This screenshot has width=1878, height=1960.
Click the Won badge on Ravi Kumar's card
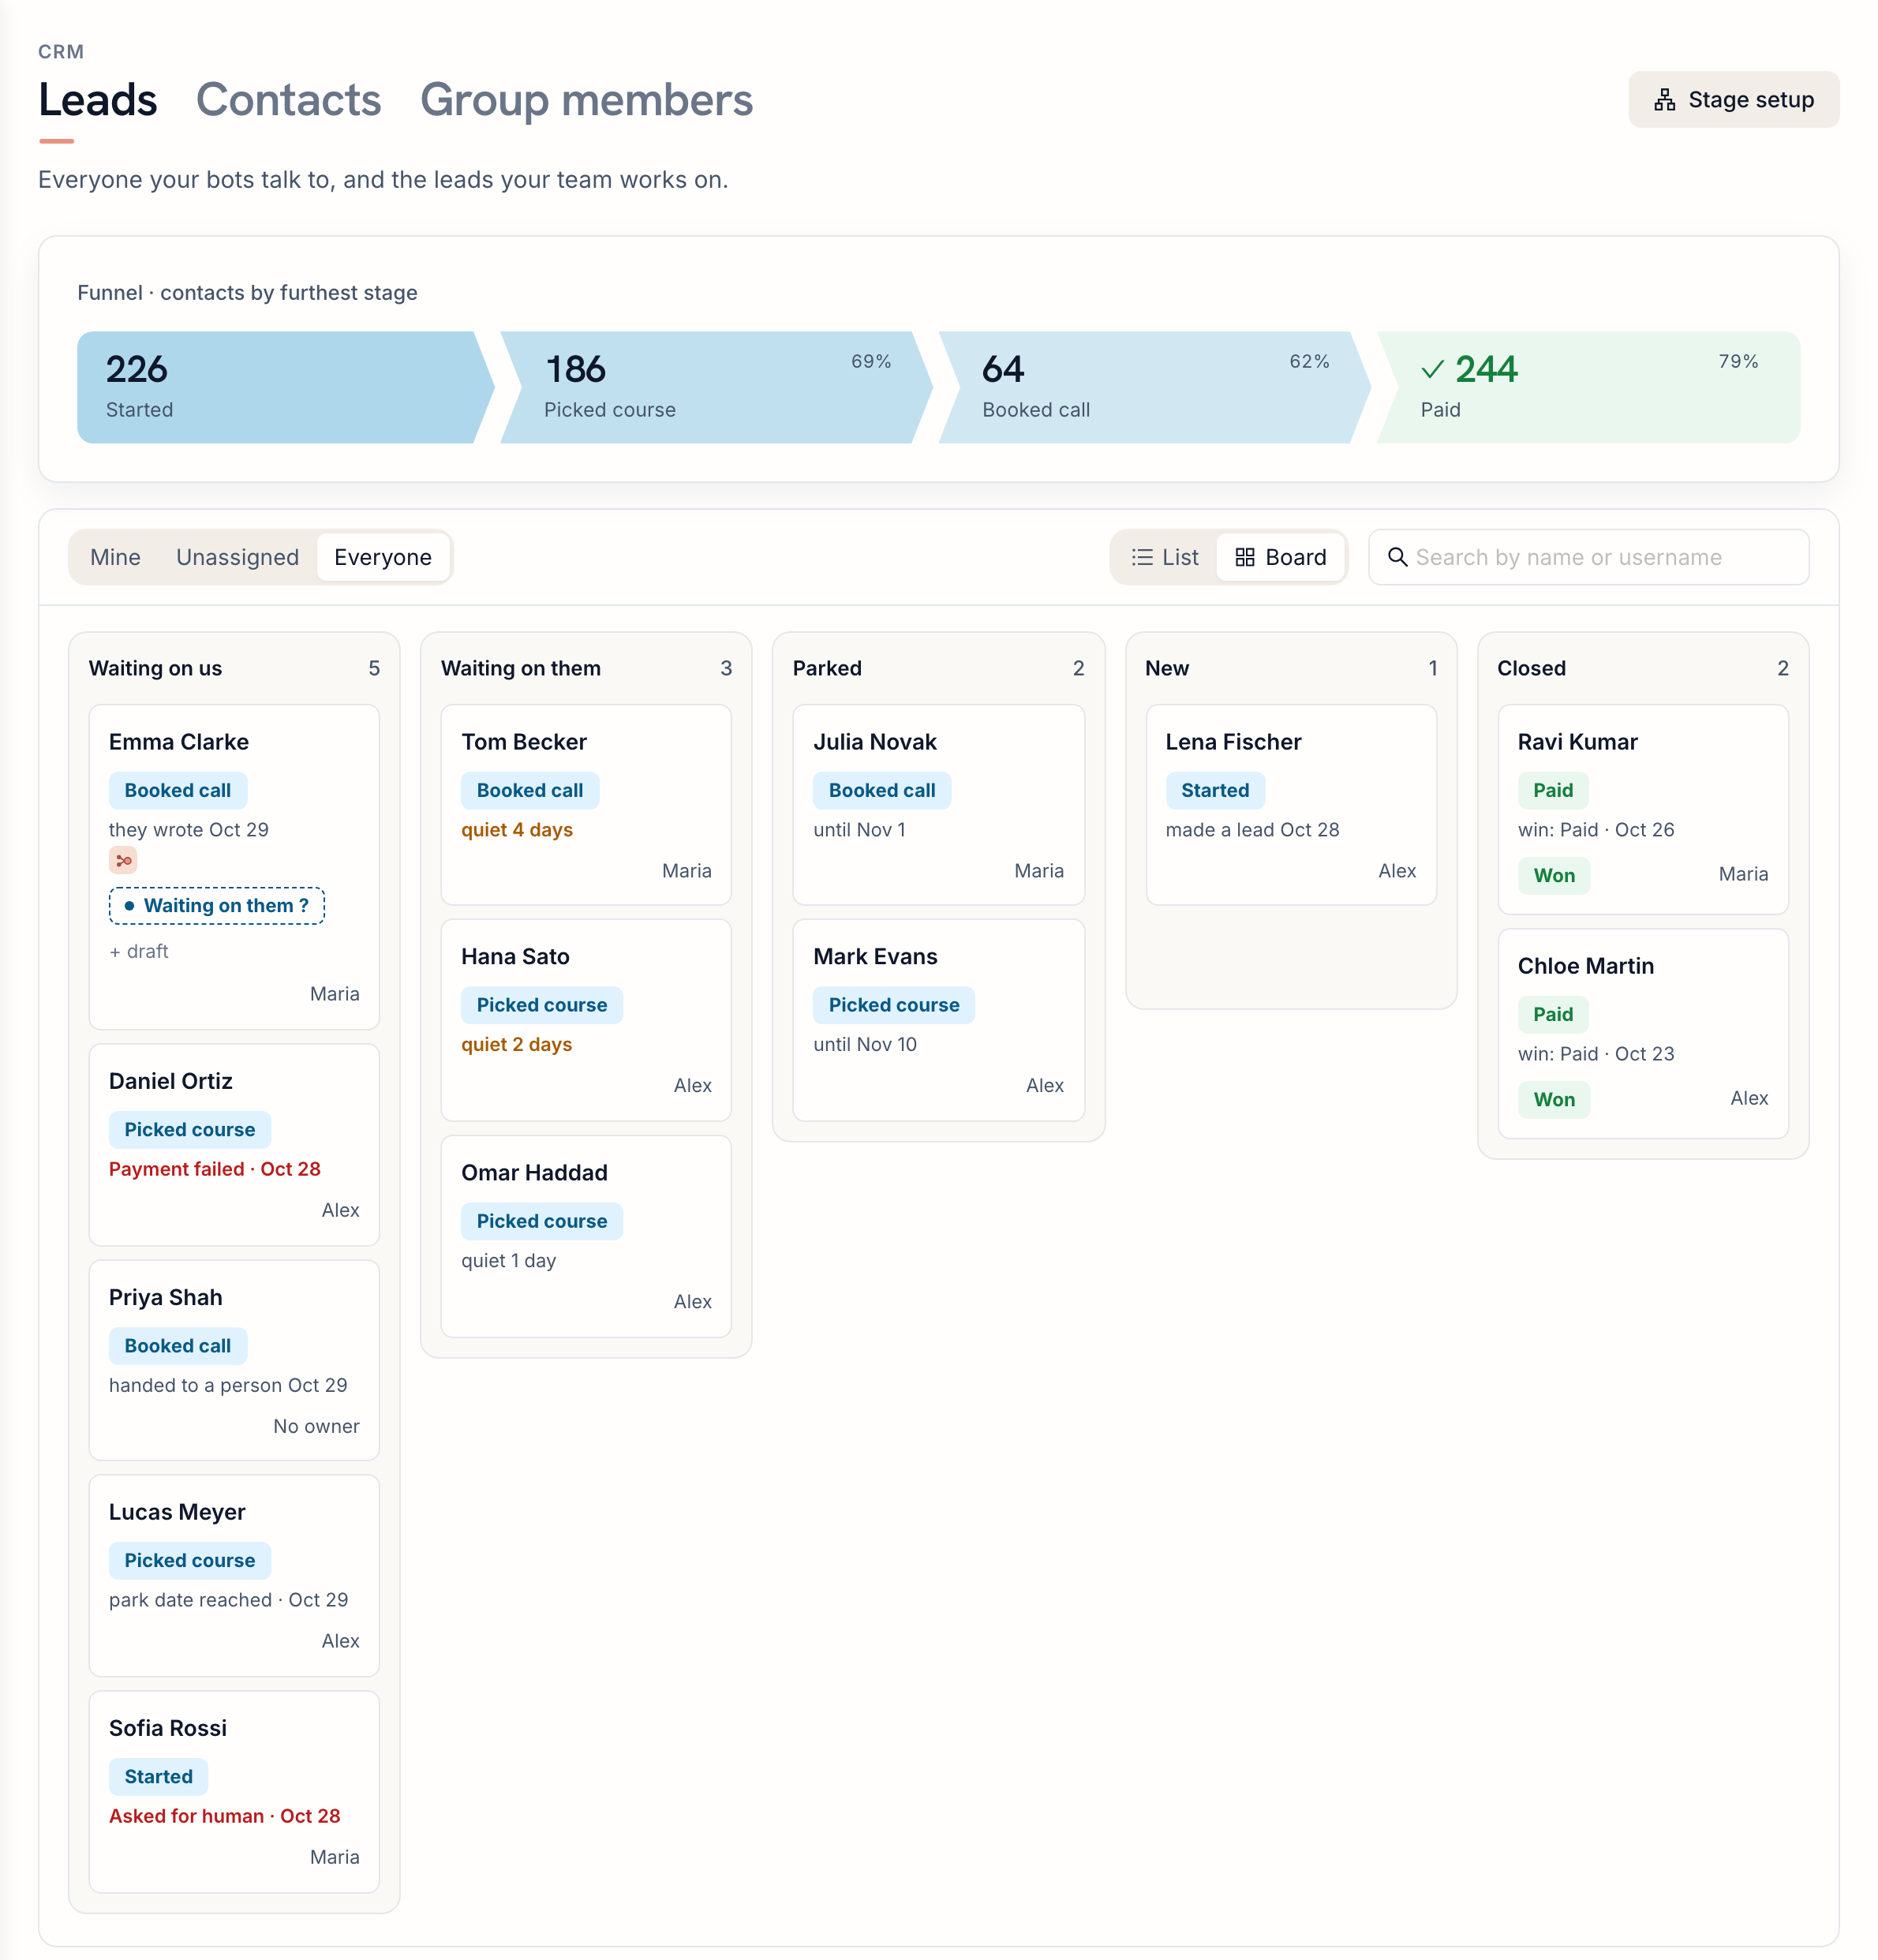click(1554, 876)
